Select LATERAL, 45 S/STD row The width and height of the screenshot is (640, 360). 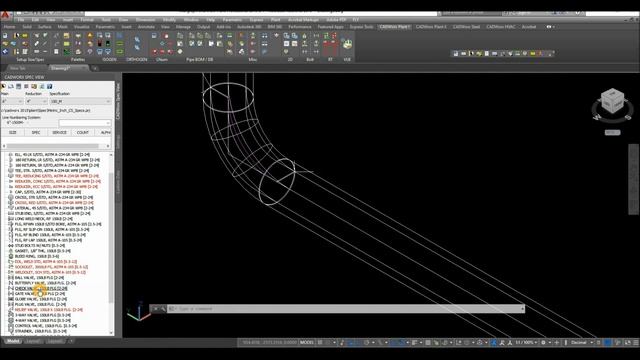(x=52, y=208)
